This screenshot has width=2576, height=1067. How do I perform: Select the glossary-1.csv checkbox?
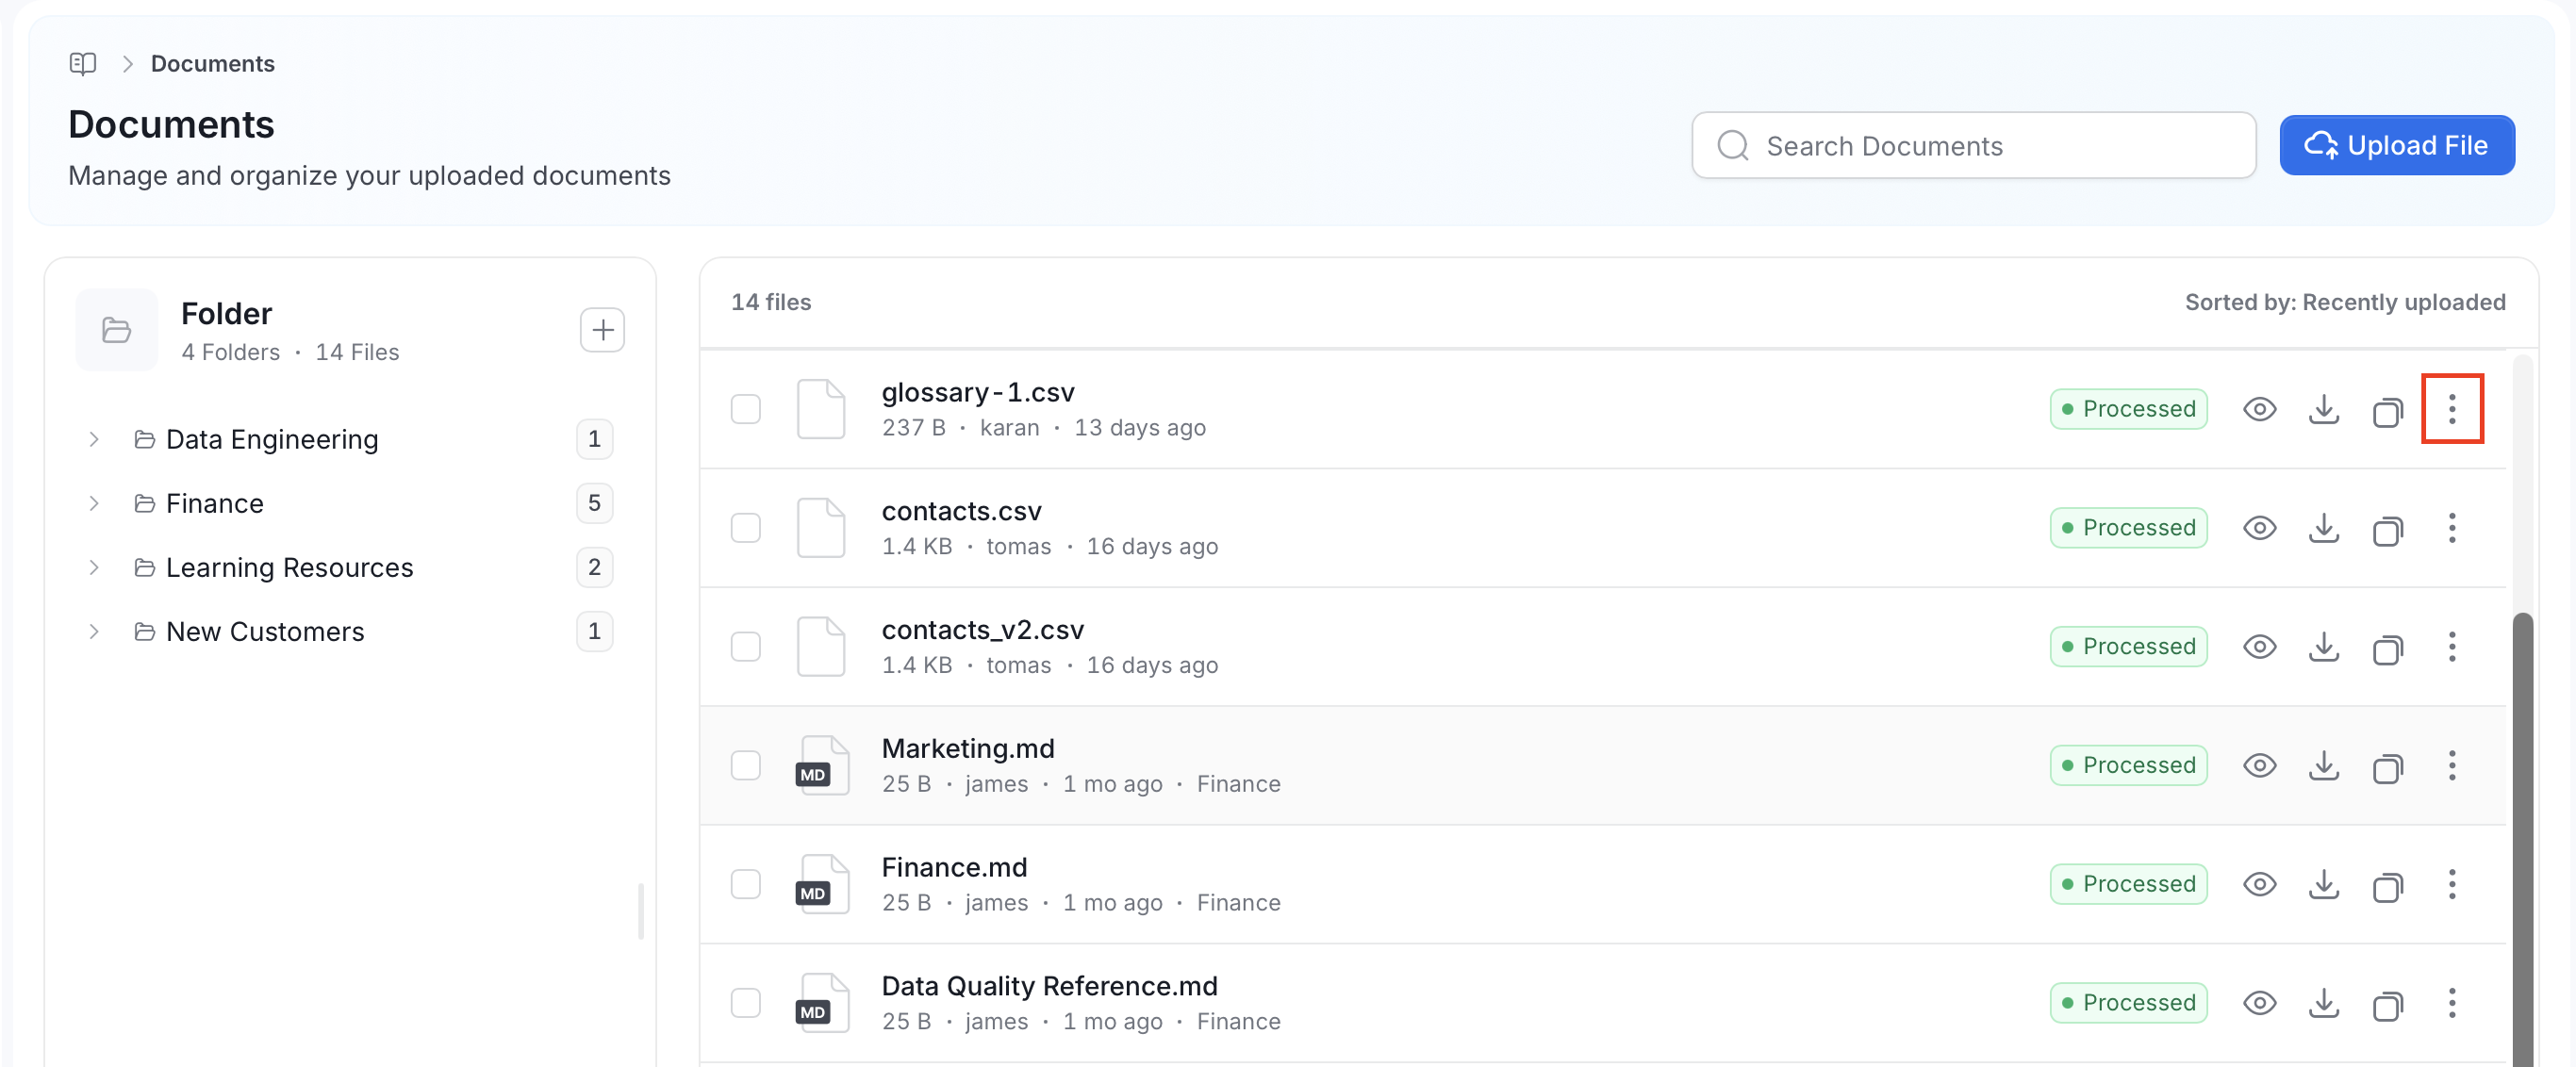[745, 409]
